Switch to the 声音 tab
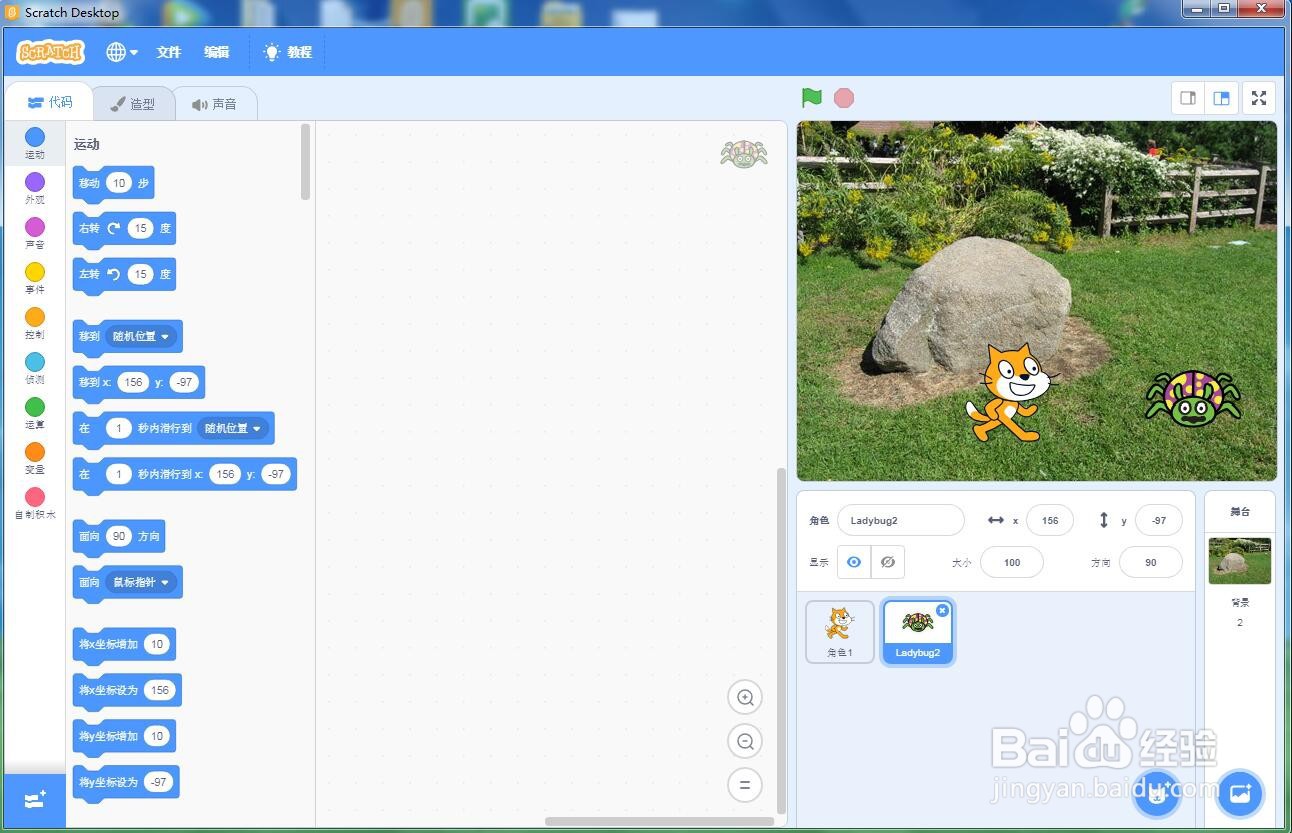Viewport: 1292px width, 833px height. tap(215, 104)
